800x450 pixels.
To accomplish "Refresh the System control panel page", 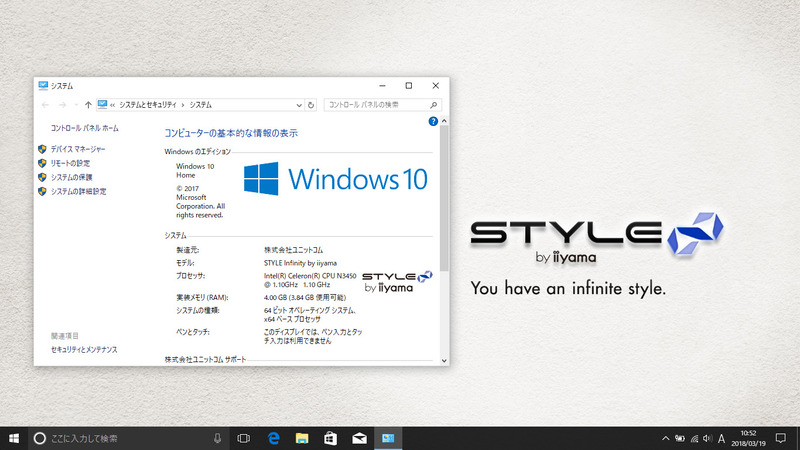I will point(311,105).
